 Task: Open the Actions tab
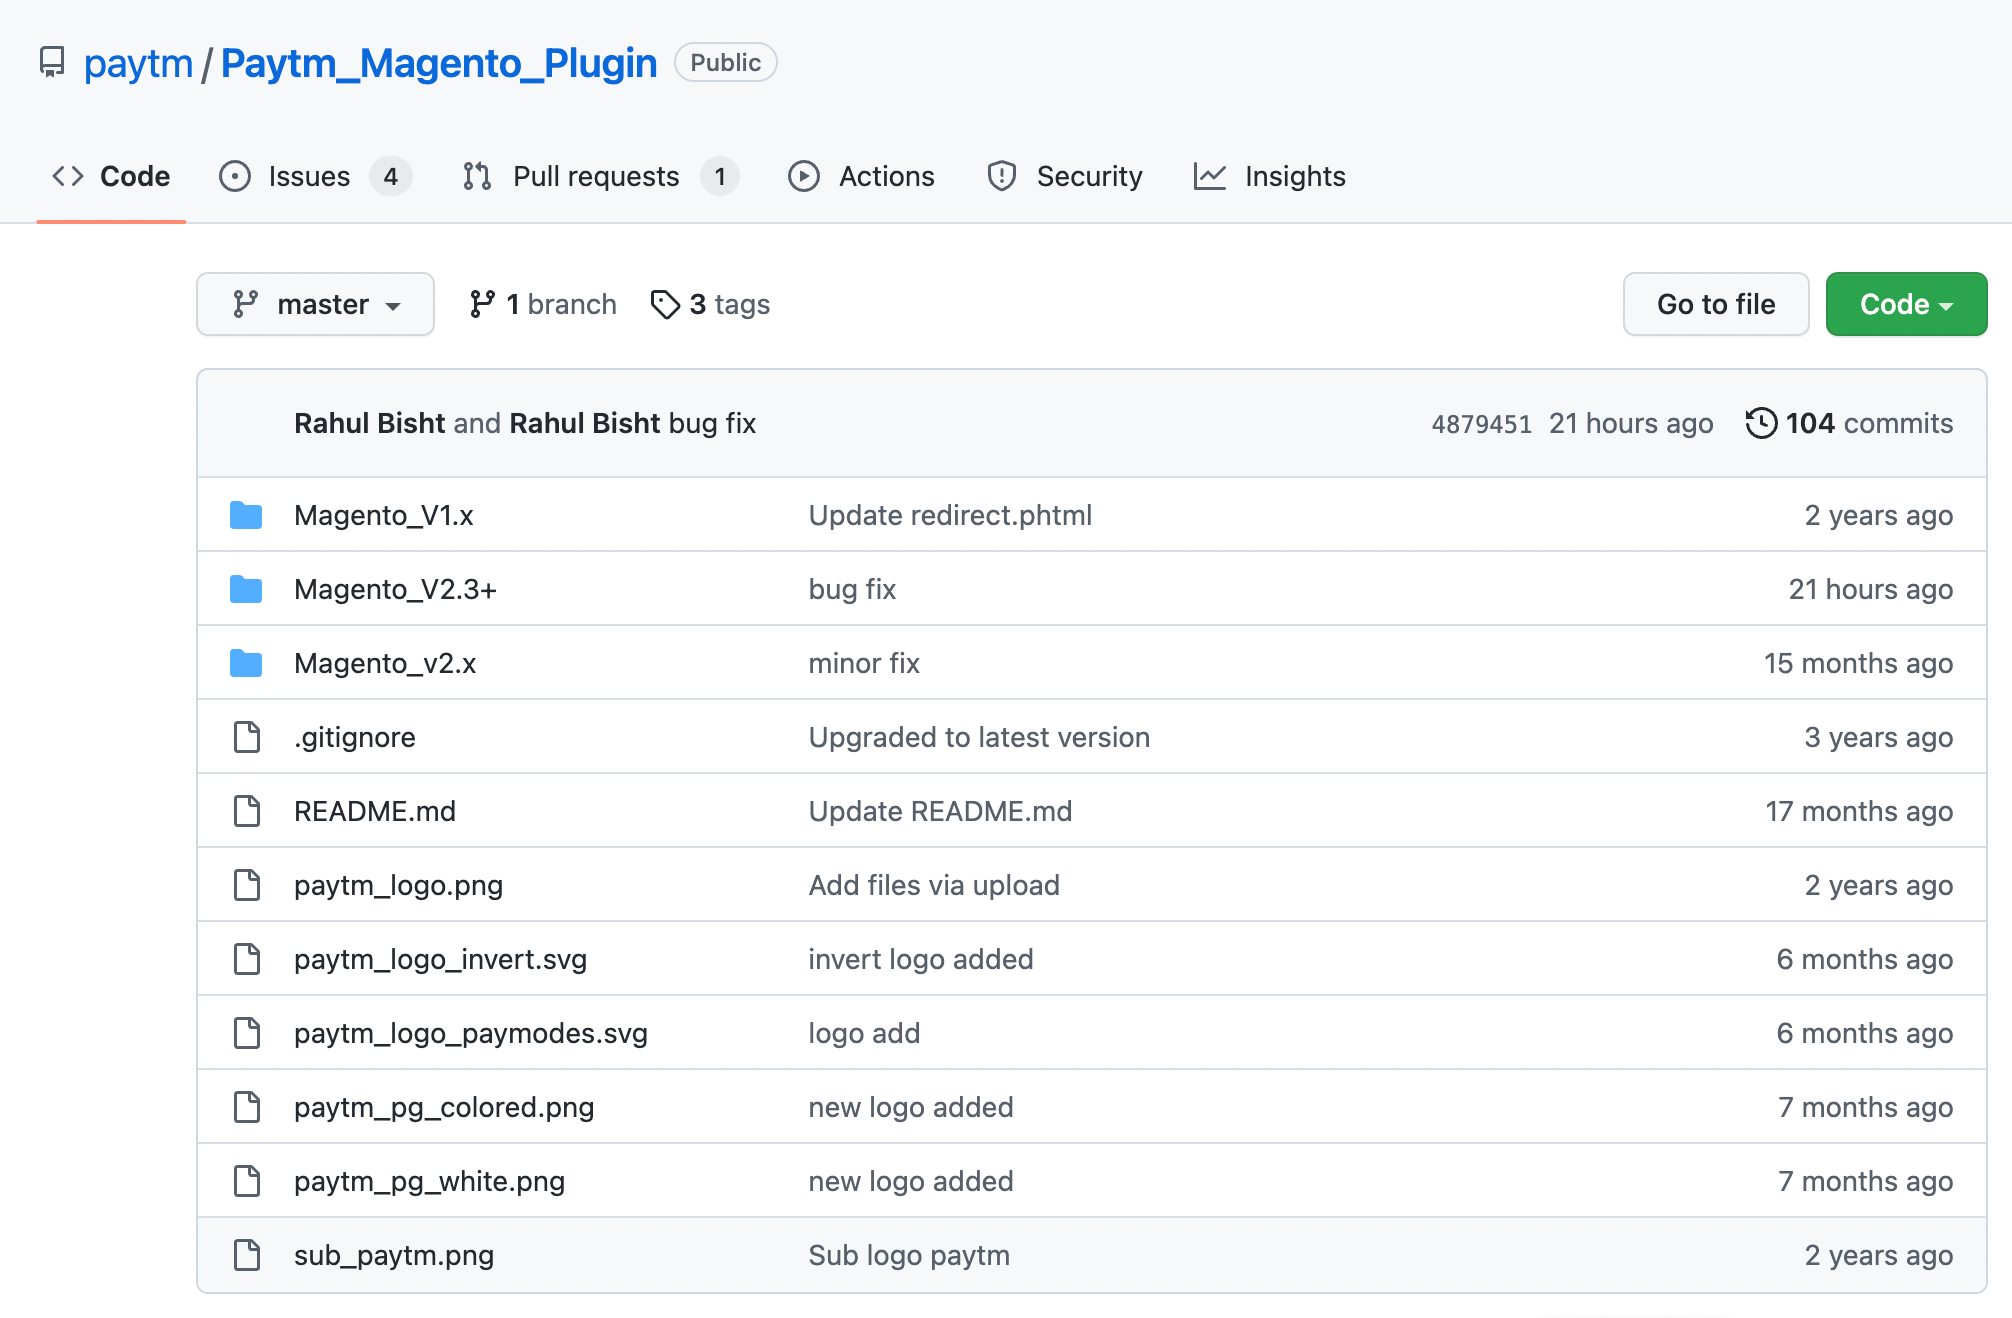(x=861, y=176)
